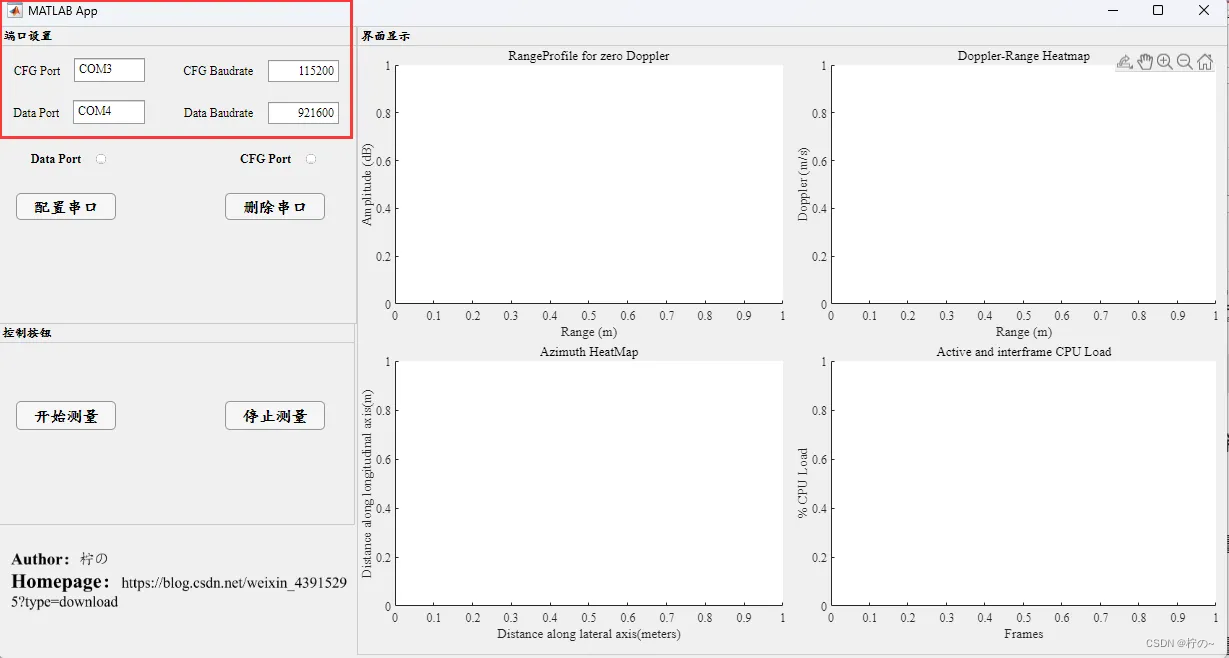The height and width of the screenshot is (658, 1229).
Task: Click the '% CPU Load' axis label
Action: pos(803,483)
